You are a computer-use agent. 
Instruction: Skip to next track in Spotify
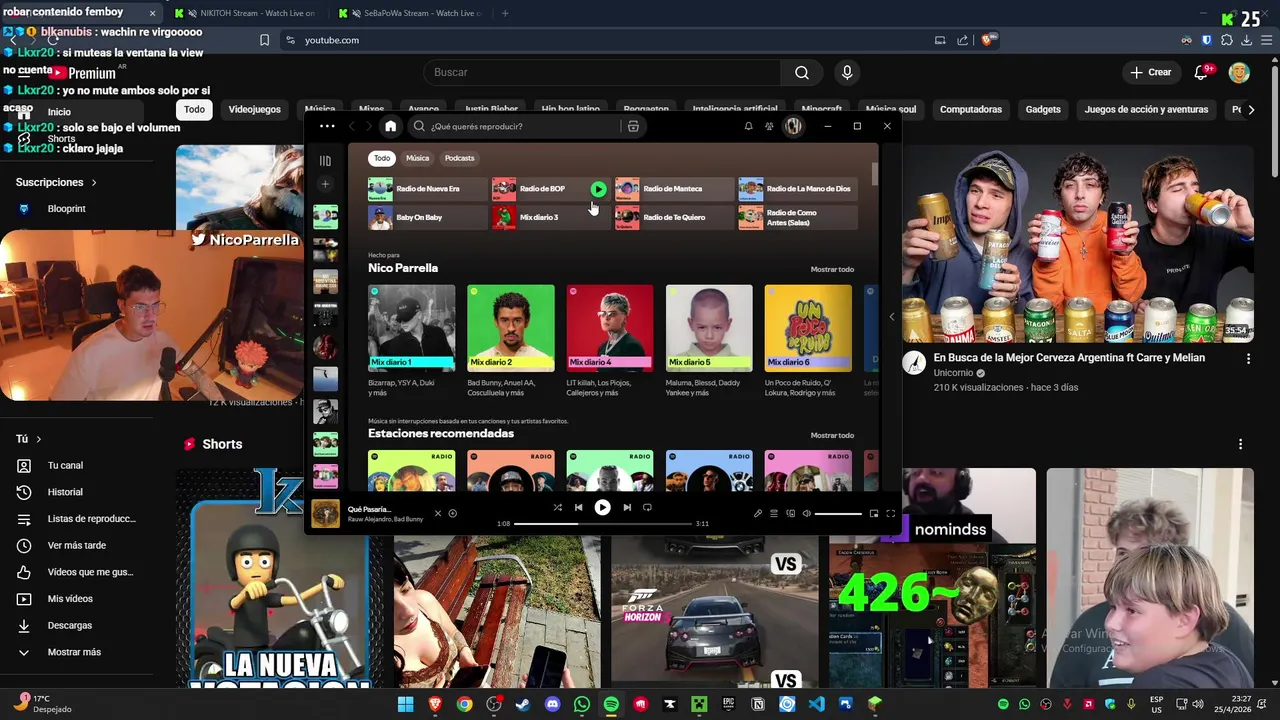click(627, 508)
